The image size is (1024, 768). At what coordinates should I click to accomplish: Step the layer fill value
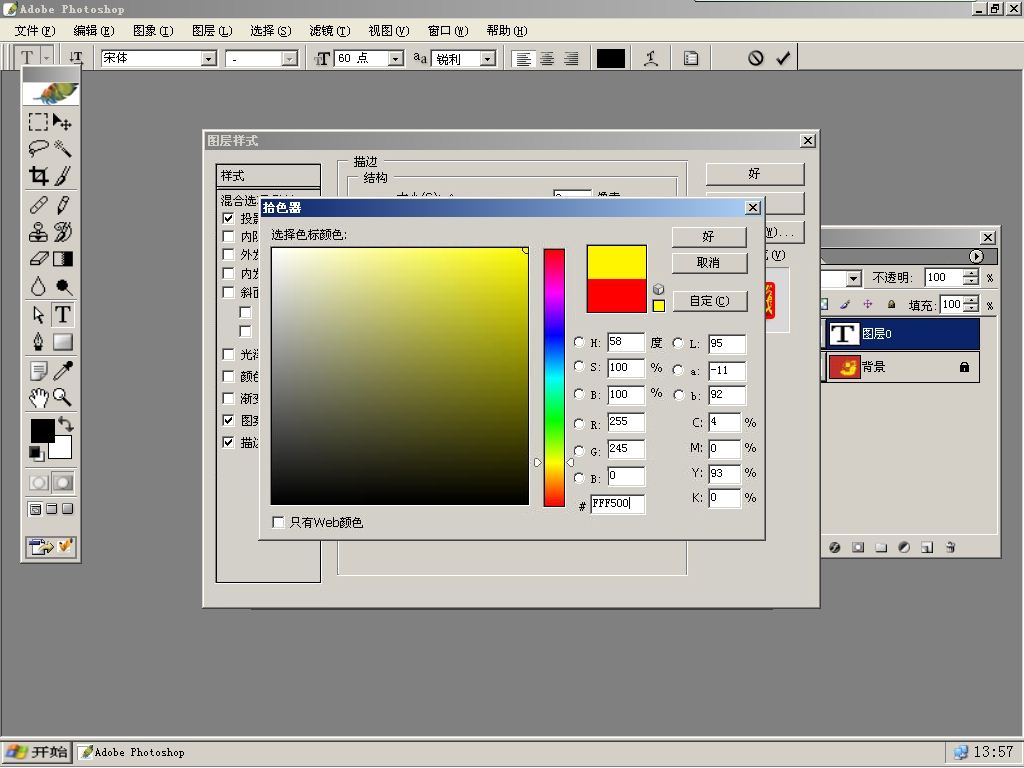tap(971, 304)
